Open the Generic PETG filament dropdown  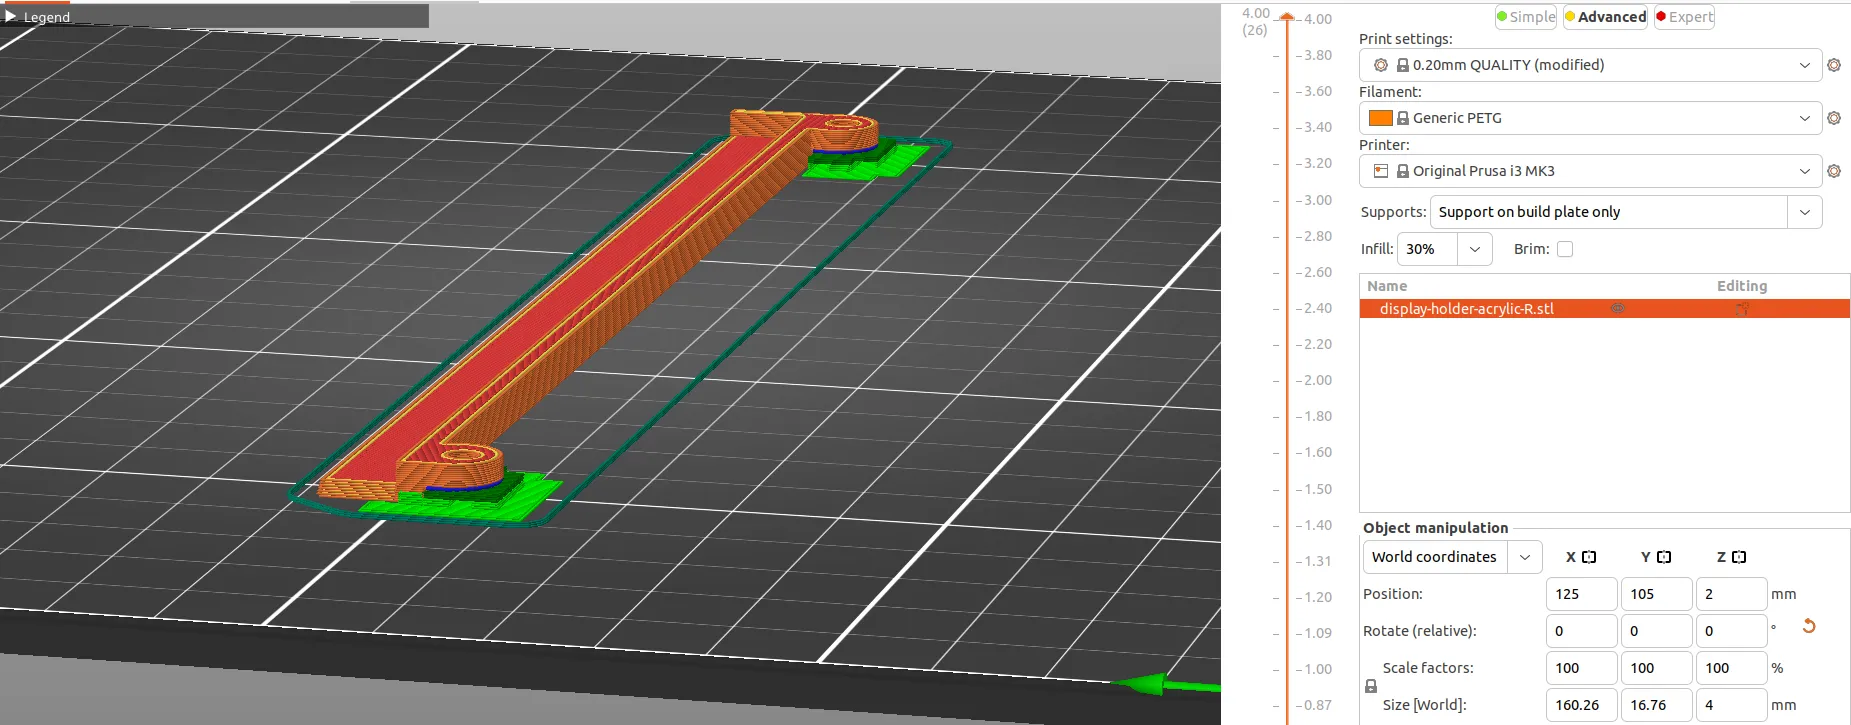point(1590,118)
